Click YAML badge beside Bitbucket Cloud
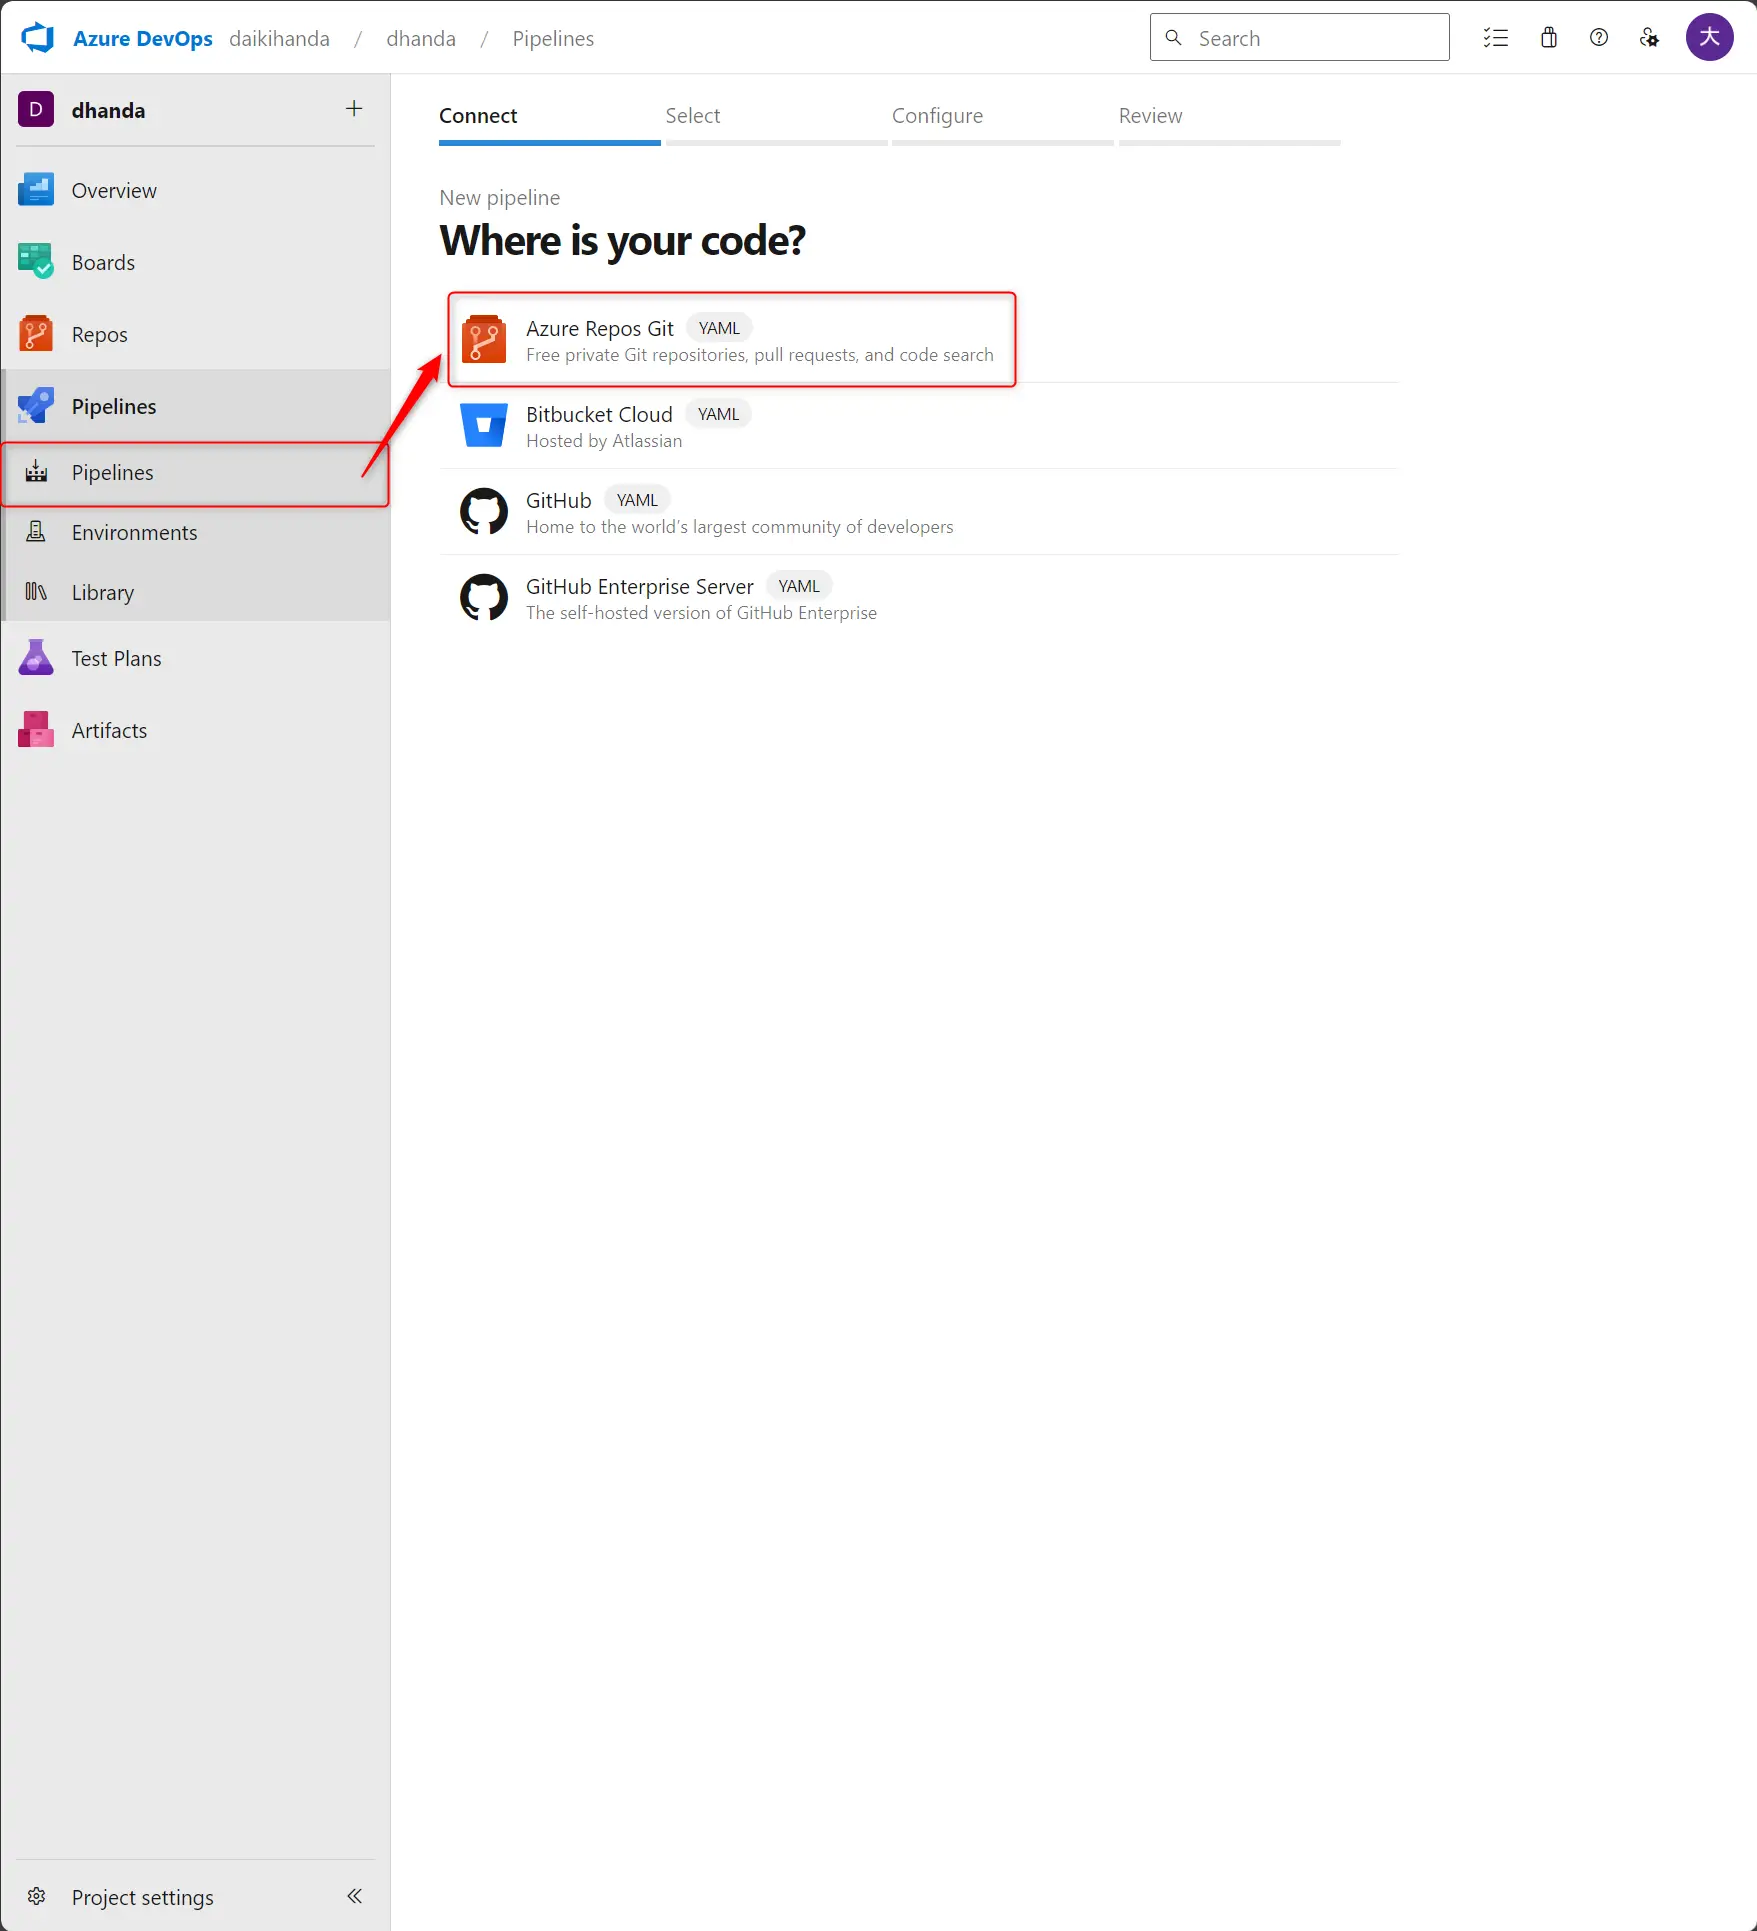 click(718, 414)
